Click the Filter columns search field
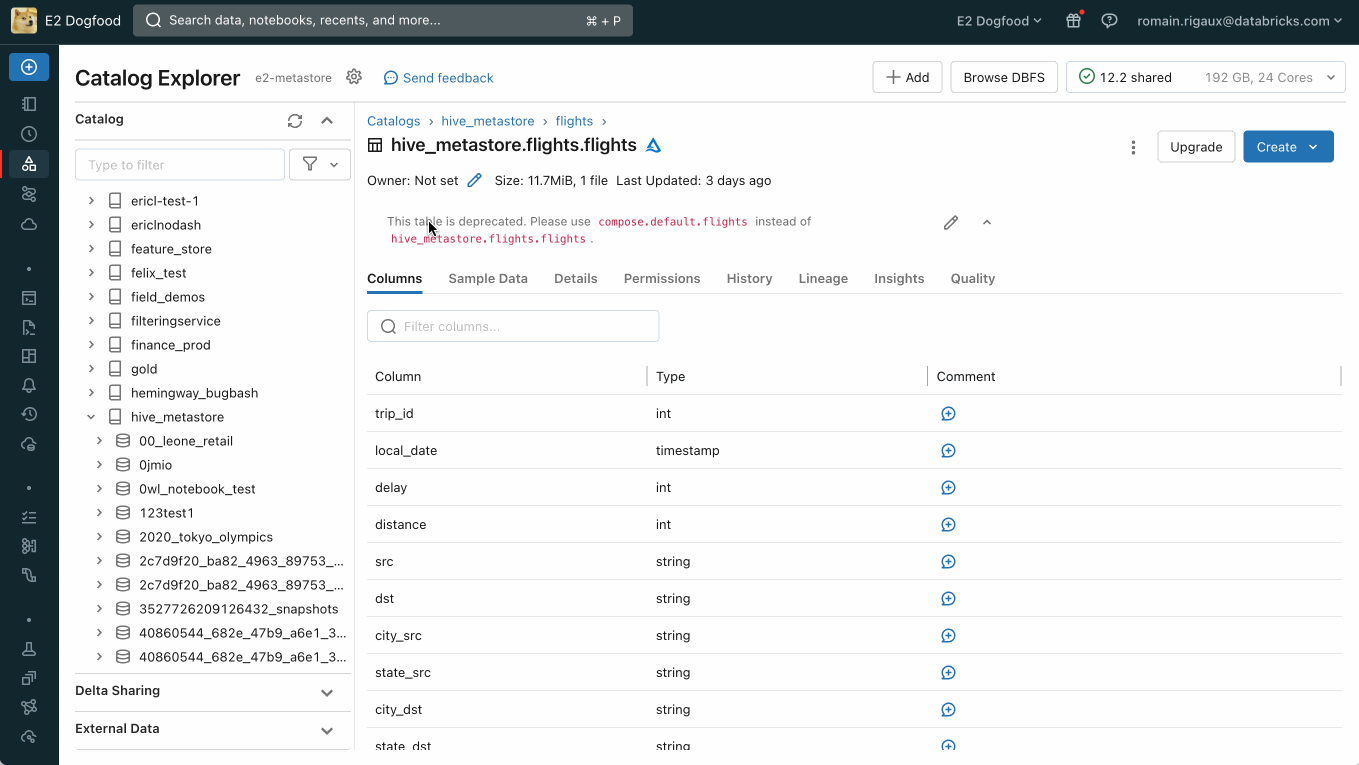 [513, 326]
